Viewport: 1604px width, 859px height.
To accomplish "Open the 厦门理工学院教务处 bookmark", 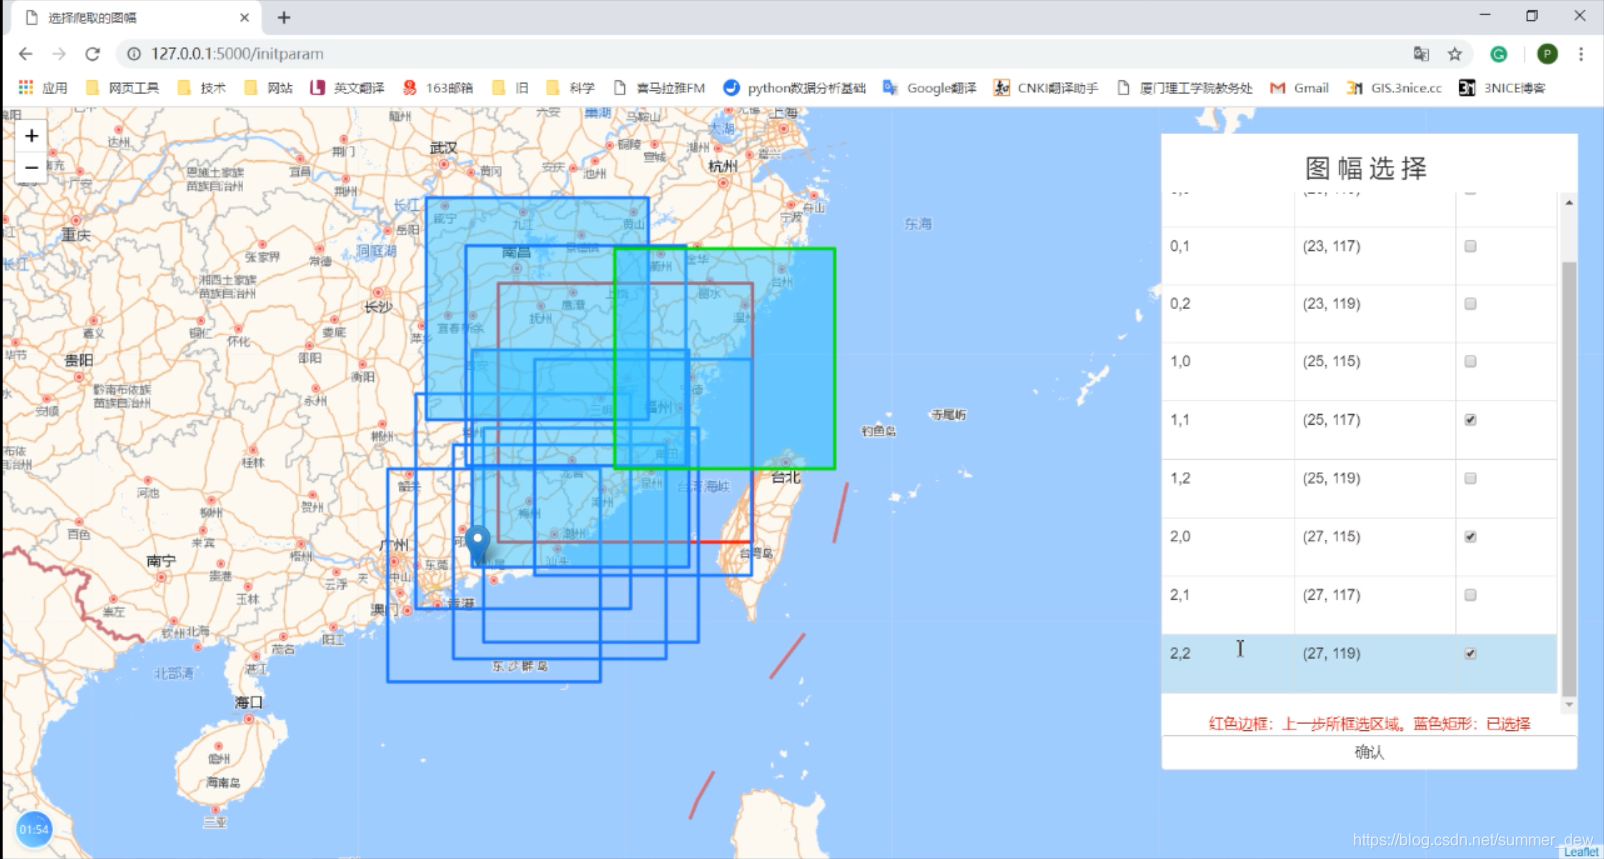I will (1185, 88).
